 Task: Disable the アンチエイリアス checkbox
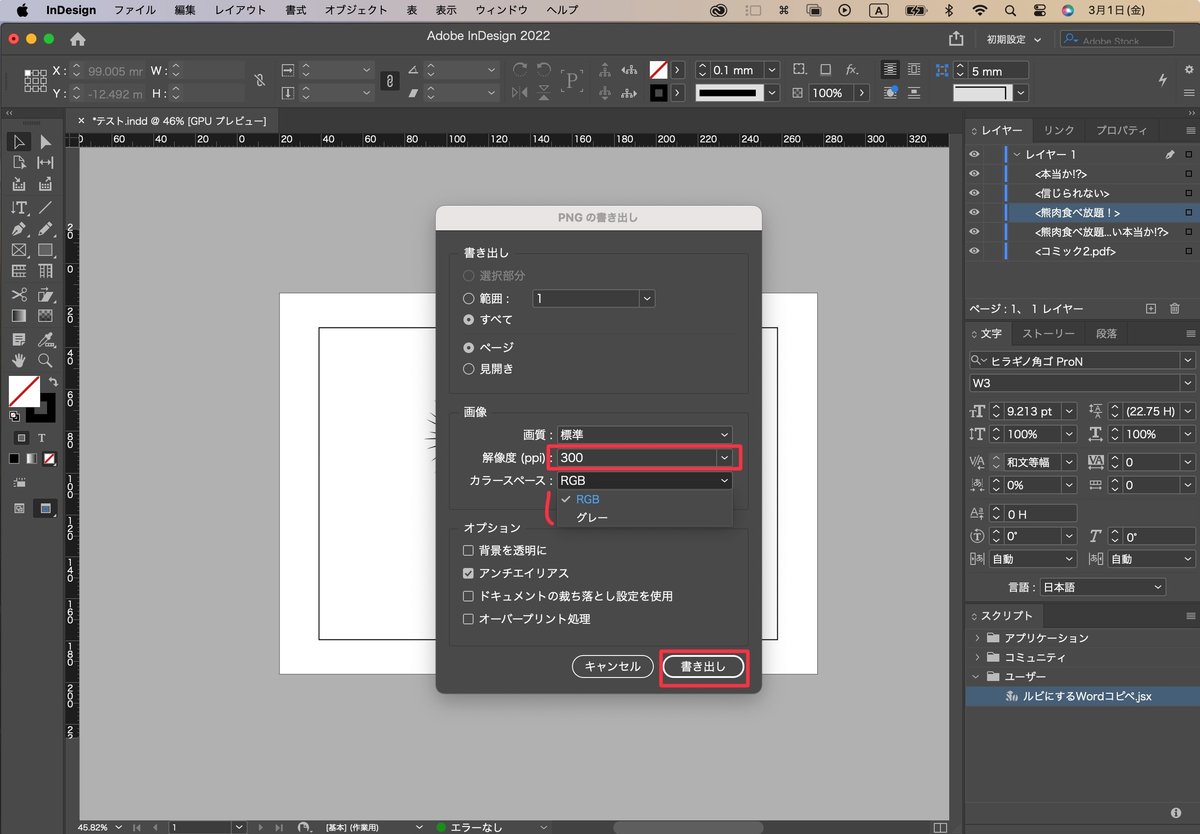click(x=468, y=573)
